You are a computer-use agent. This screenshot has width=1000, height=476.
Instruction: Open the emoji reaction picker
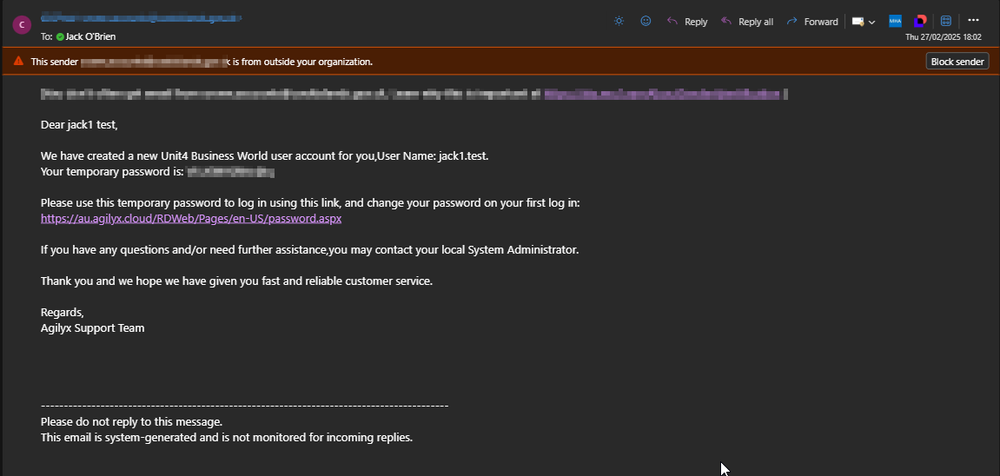tap(646, 21)
